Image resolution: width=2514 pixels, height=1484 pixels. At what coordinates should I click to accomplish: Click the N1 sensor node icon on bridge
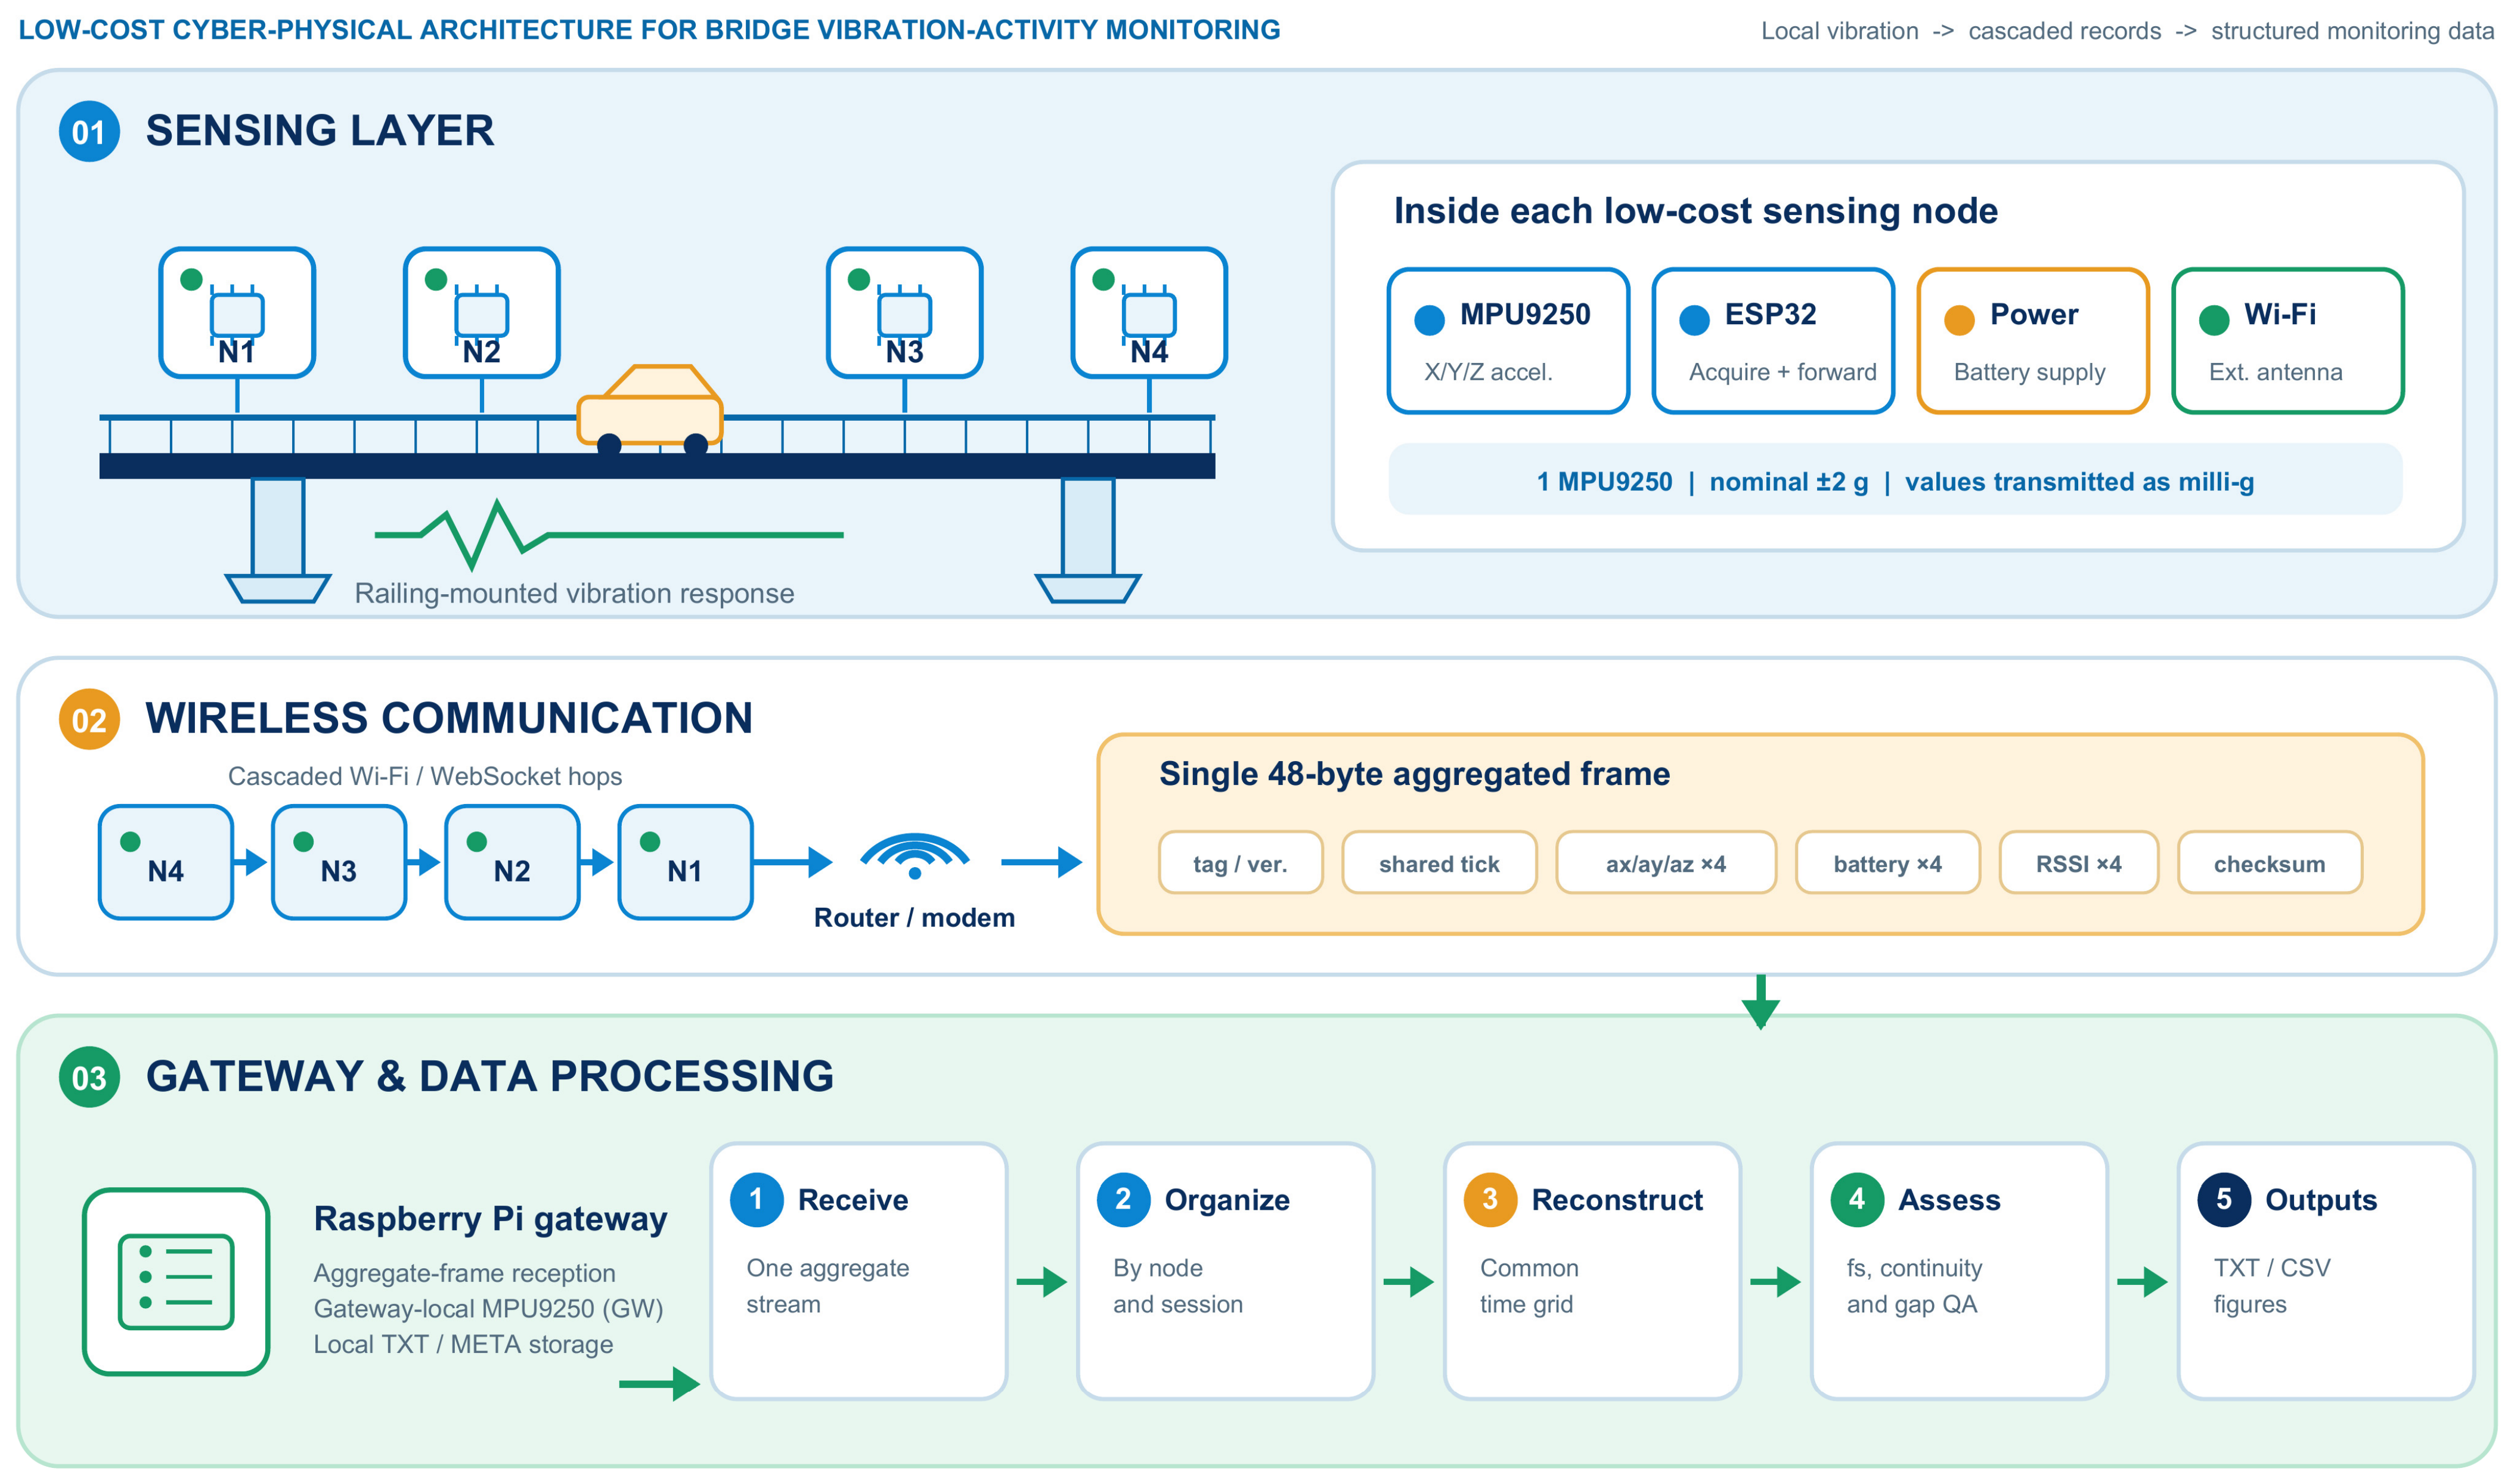[237, 313]
